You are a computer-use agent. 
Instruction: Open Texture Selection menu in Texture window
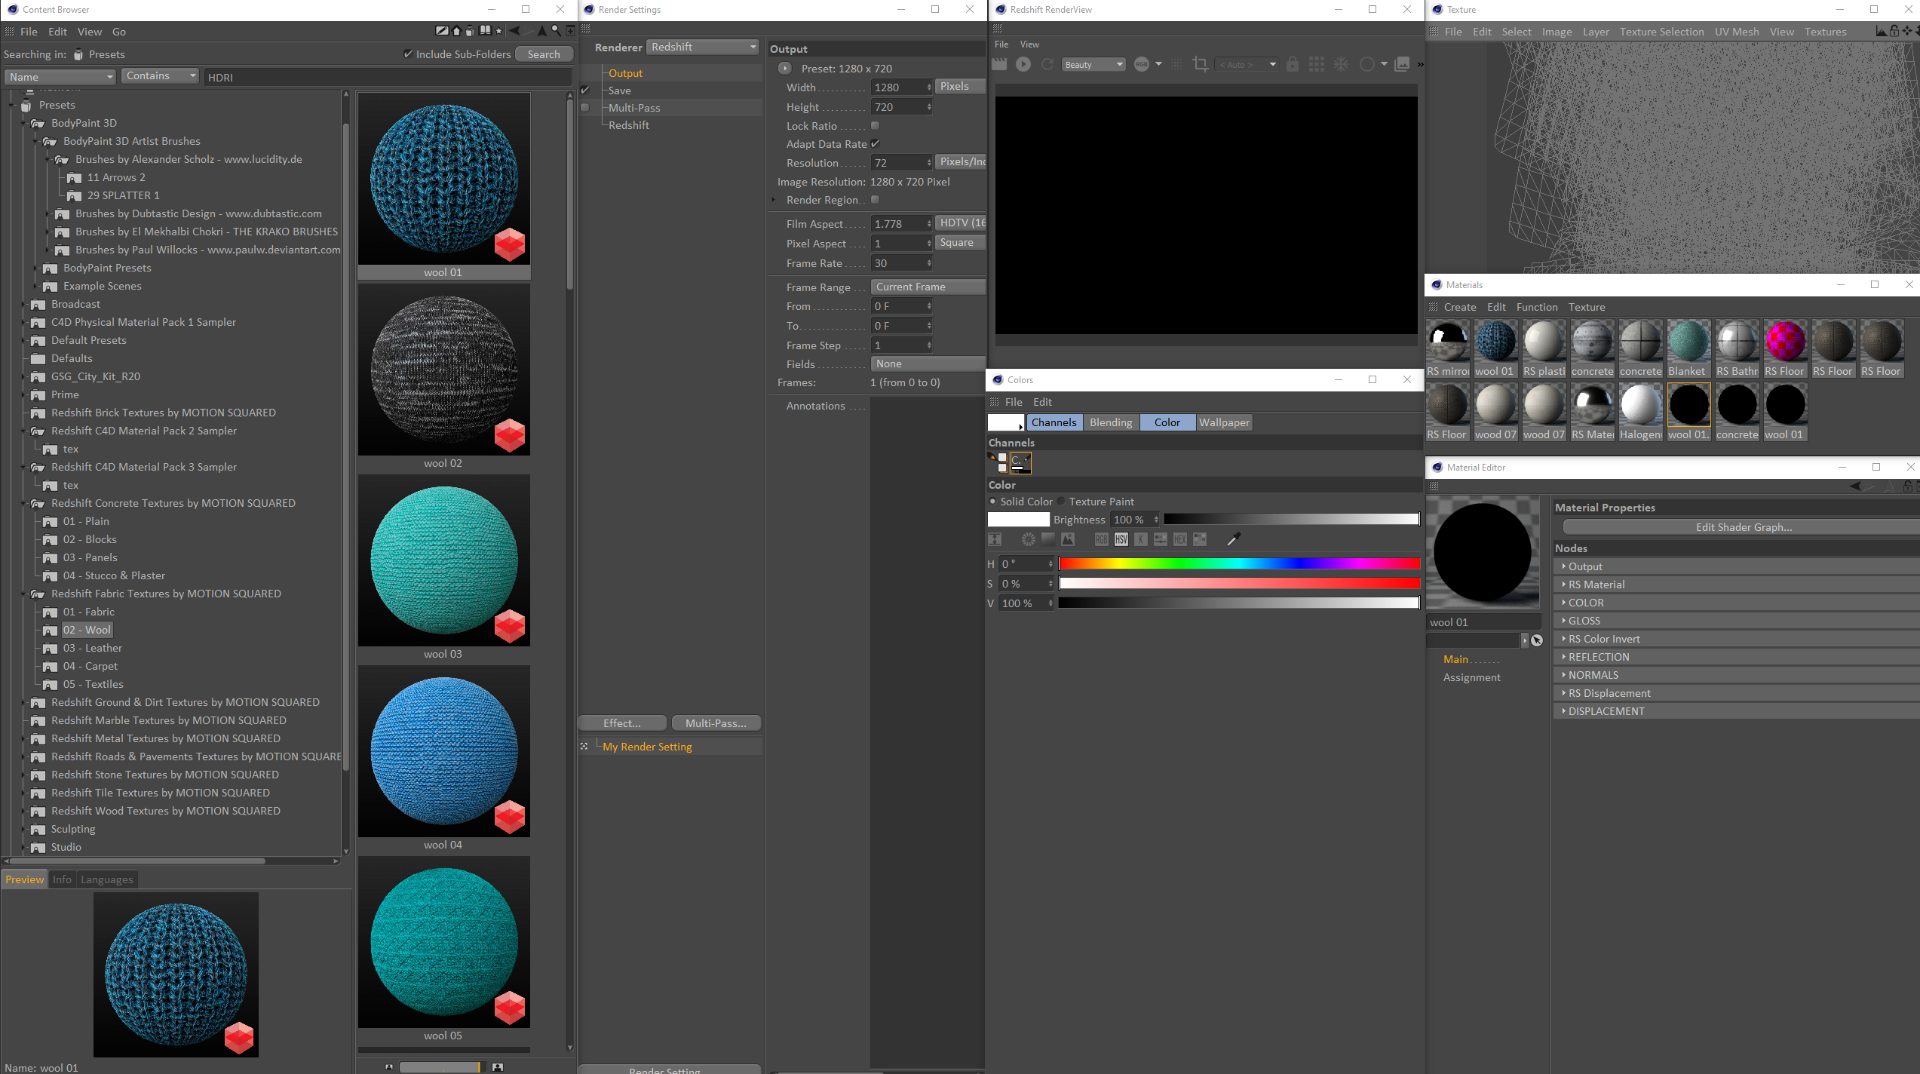coord(1661,32)
